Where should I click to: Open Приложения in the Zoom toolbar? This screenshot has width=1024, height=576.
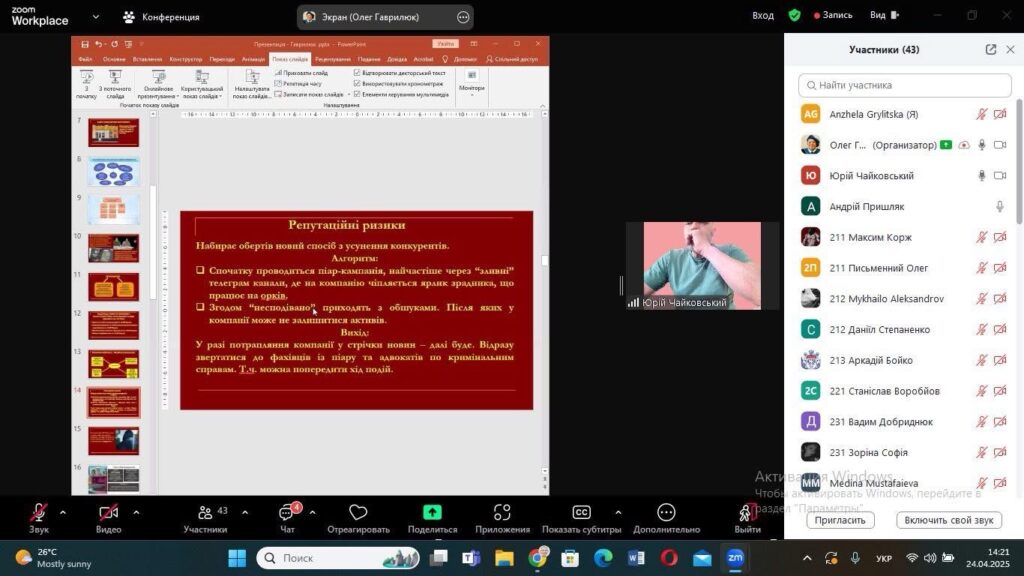pos(502,513)
